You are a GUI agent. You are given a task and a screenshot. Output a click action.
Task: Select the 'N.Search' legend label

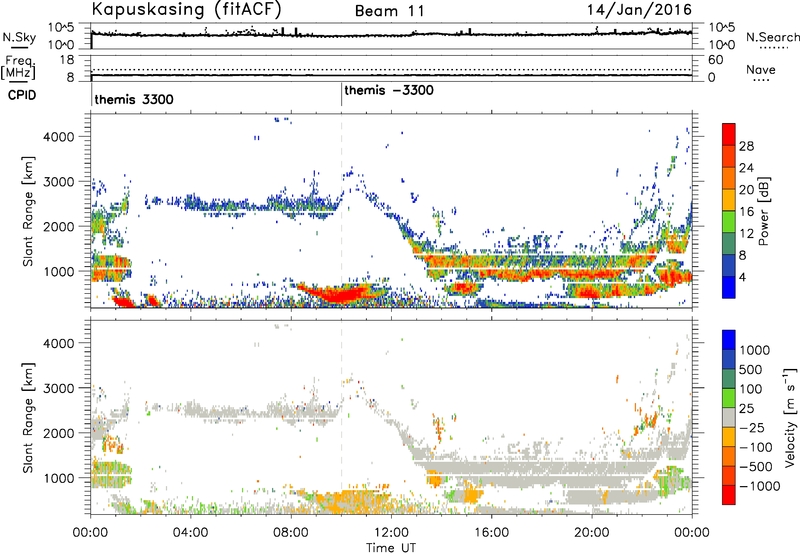click(x=772, y=37)
